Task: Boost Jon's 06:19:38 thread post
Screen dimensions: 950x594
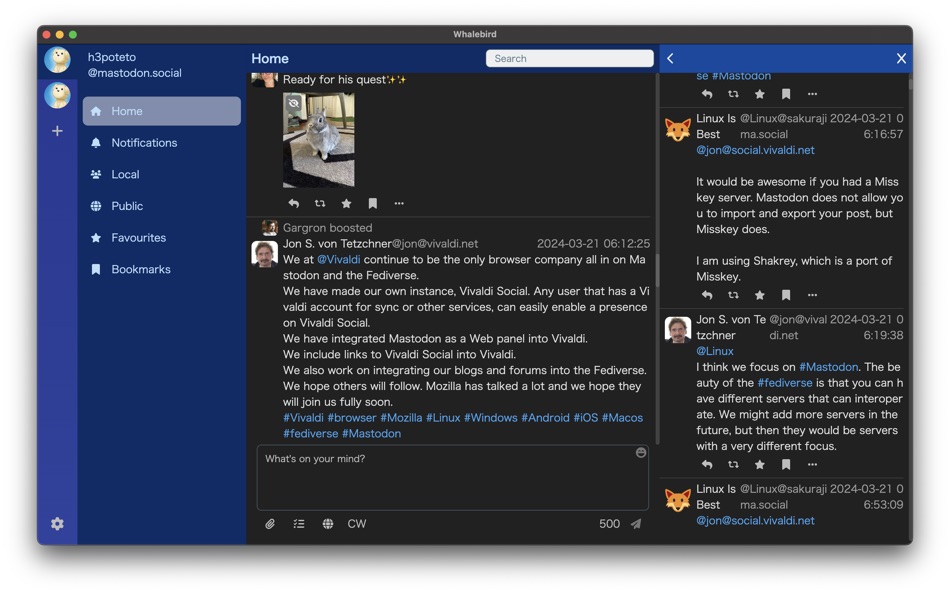Action: [733, 465]
